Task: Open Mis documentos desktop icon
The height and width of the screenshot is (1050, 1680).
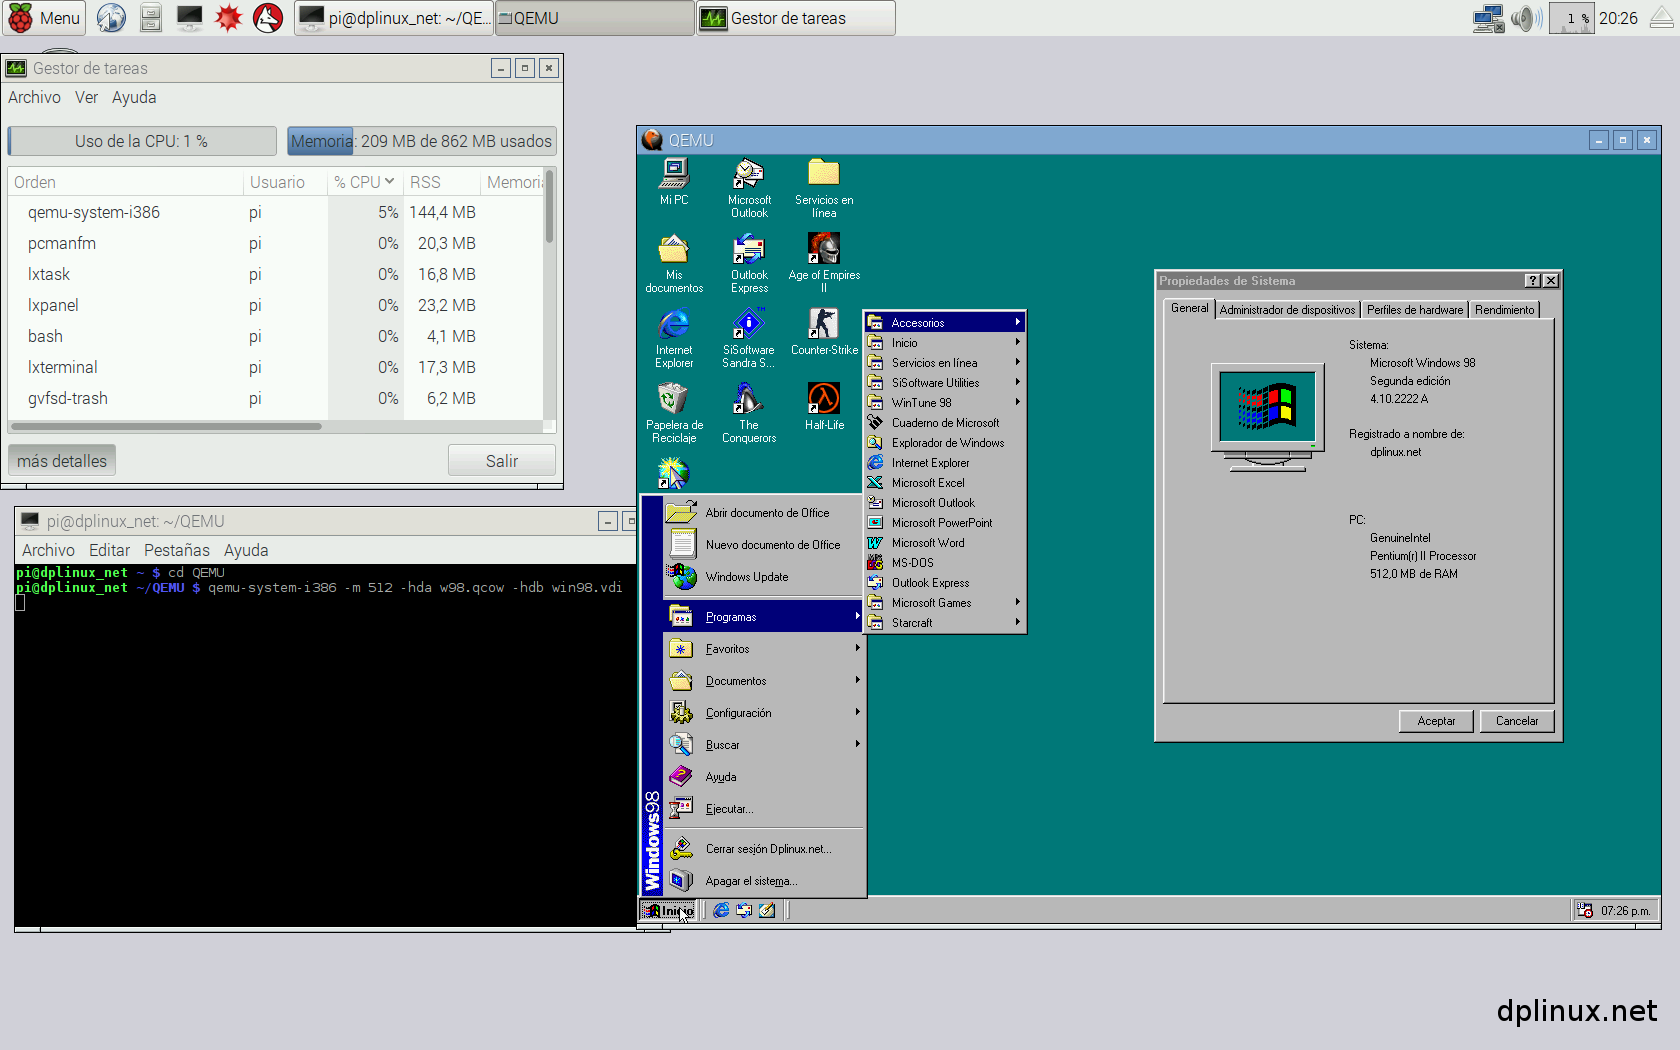Action: point(674,264)
